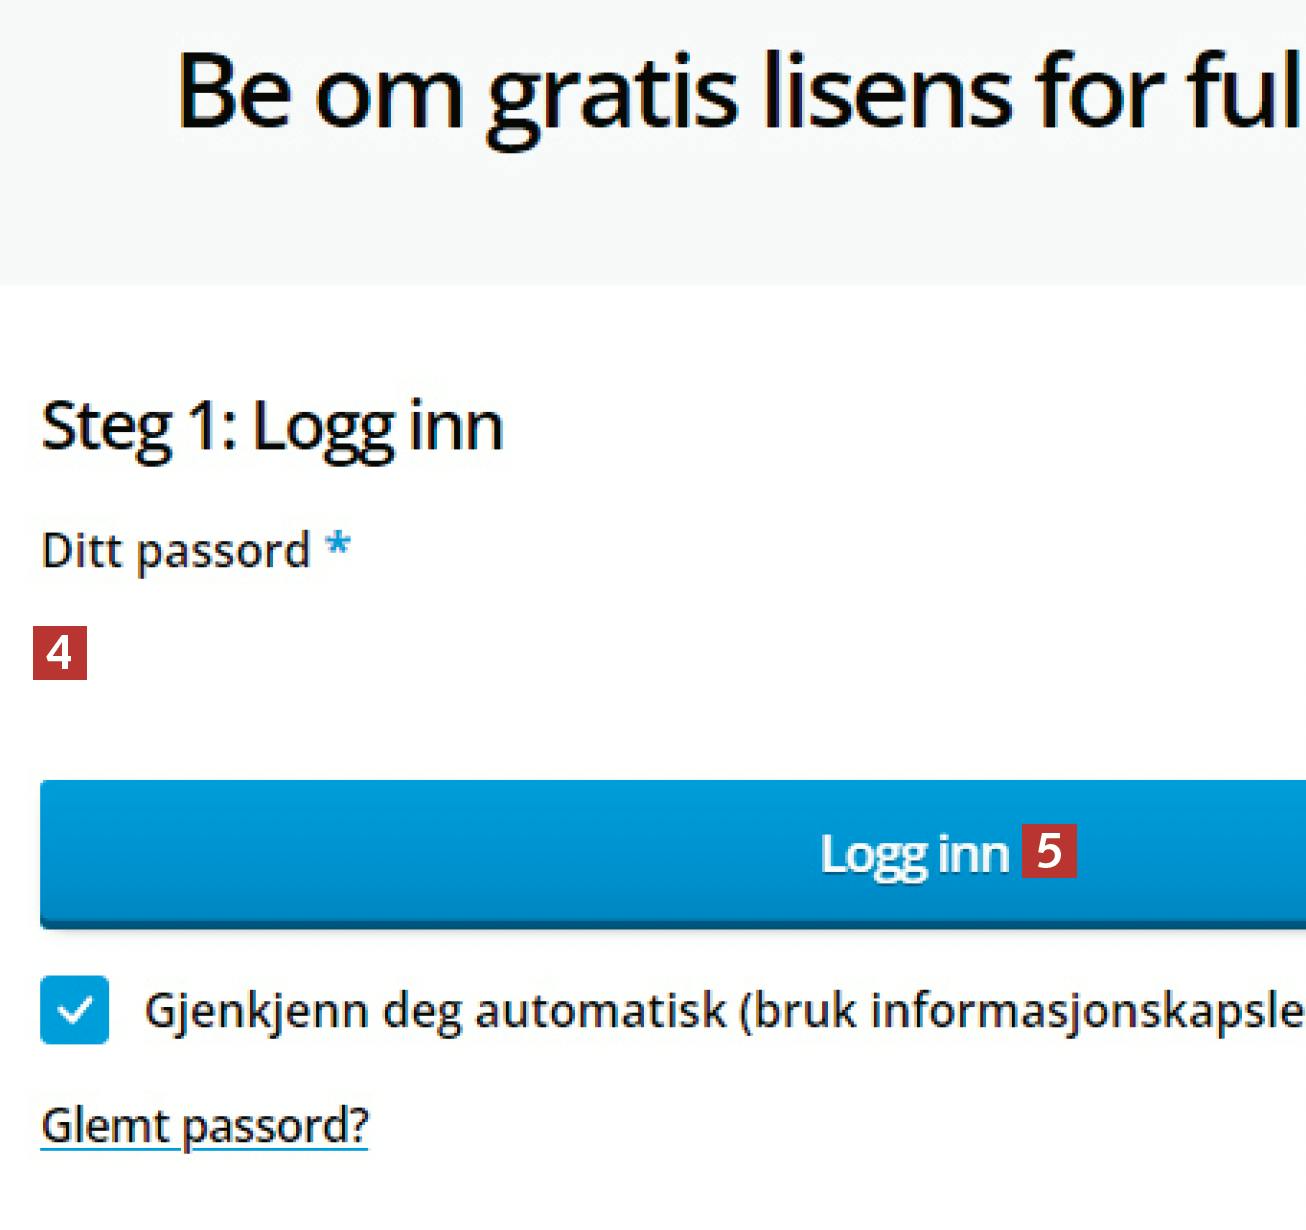
Task: Click the red number 4 marker
Action: coord(60,653)
